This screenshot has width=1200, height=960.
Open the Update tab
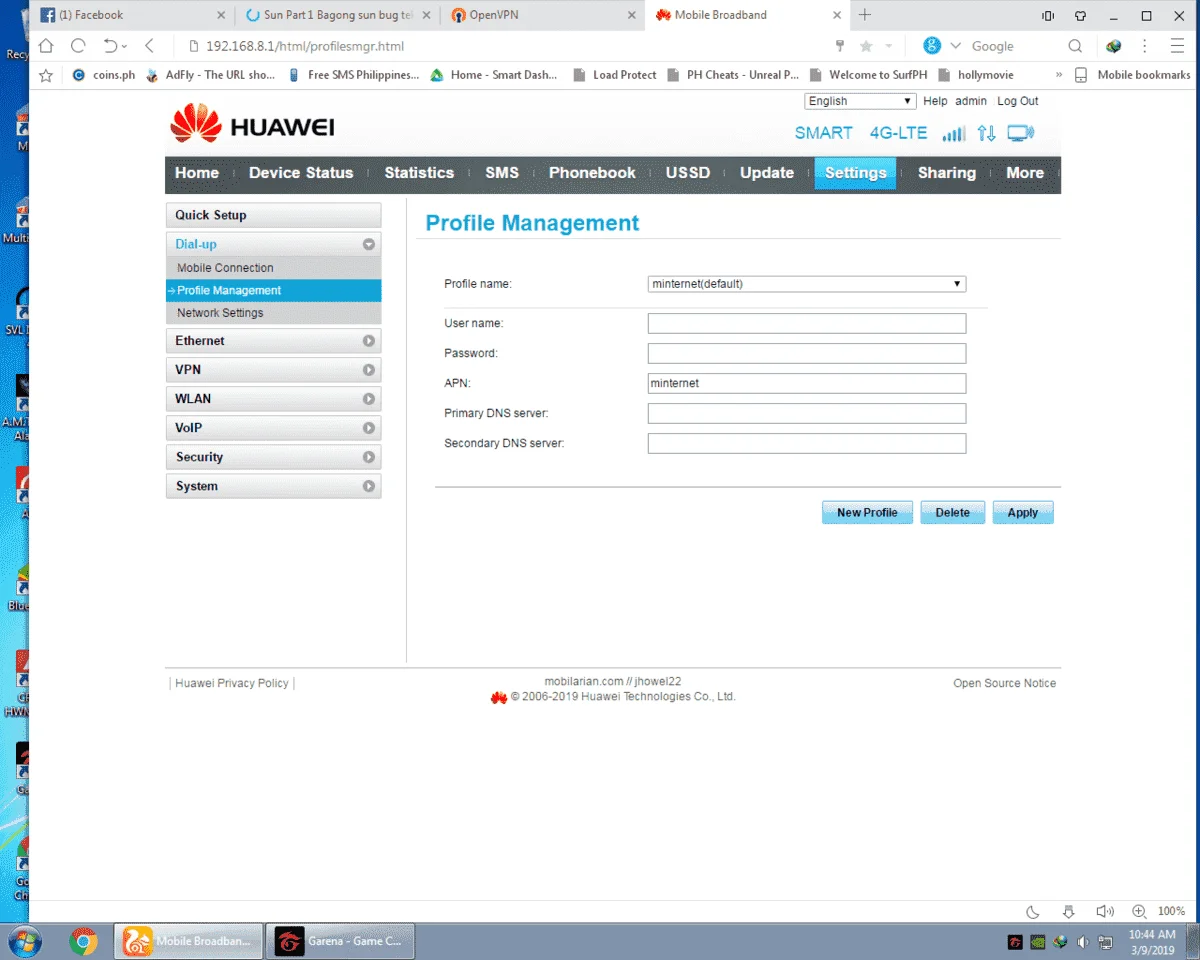pyautogui.click(x=767, y=173)
